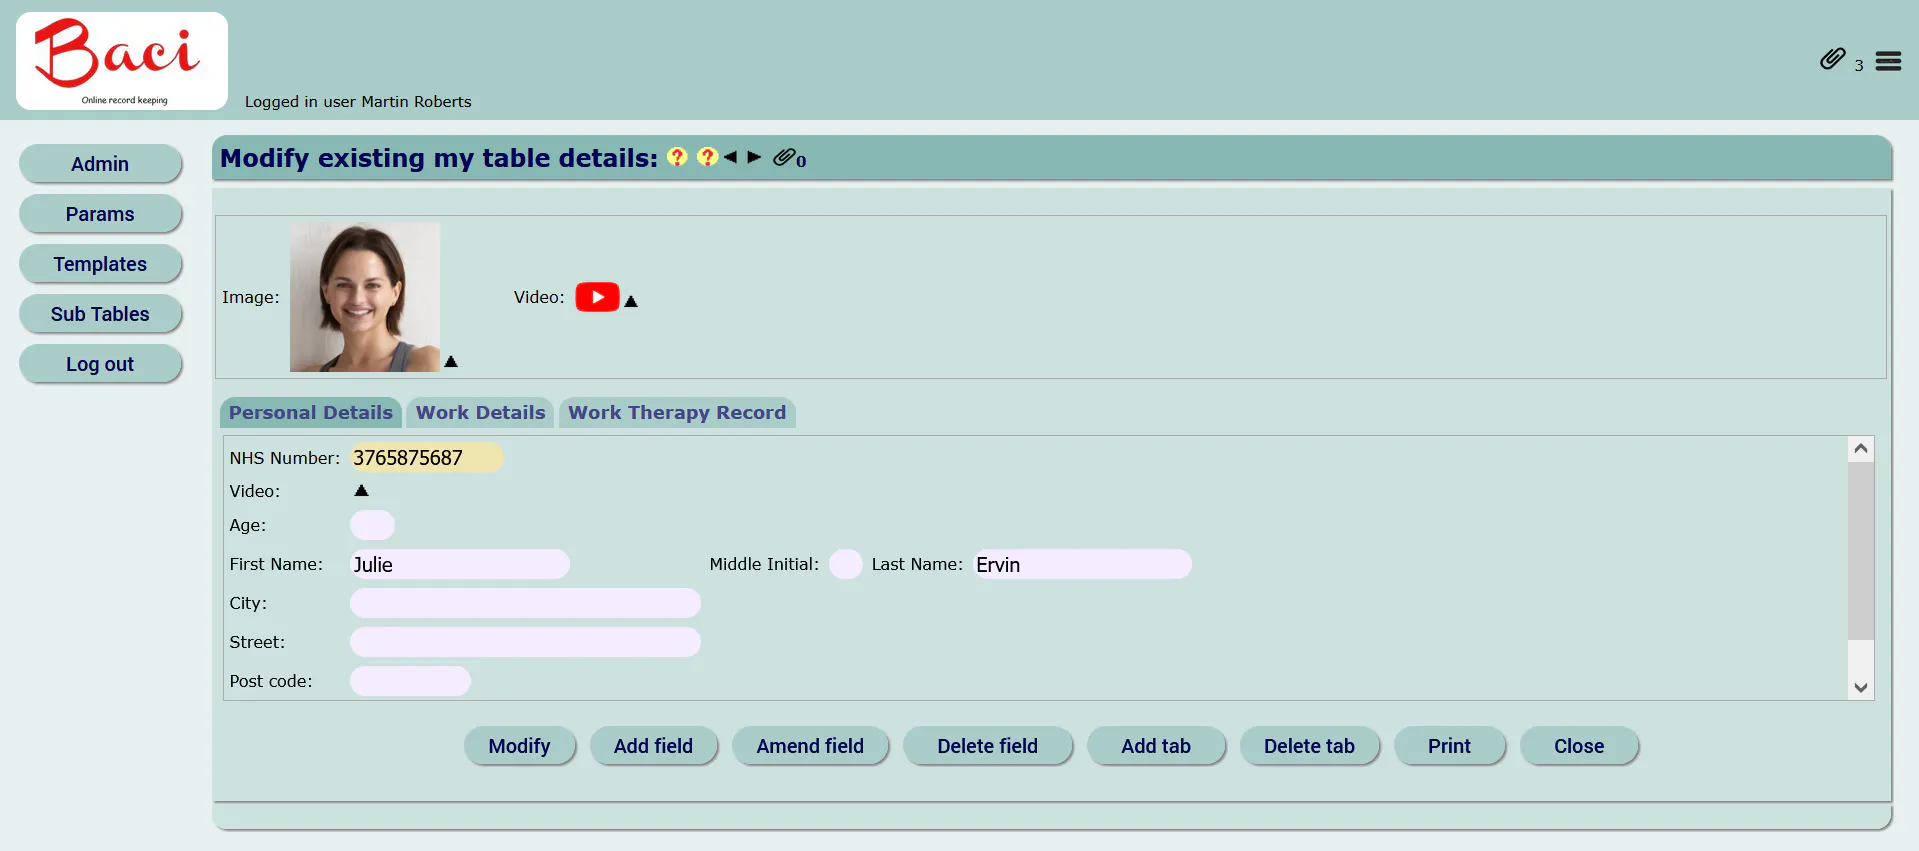The height and width of the screenshot is (851, 1919).
Task: Click the upload triangle next to the YouTube icon
Action: coord(631,301)
